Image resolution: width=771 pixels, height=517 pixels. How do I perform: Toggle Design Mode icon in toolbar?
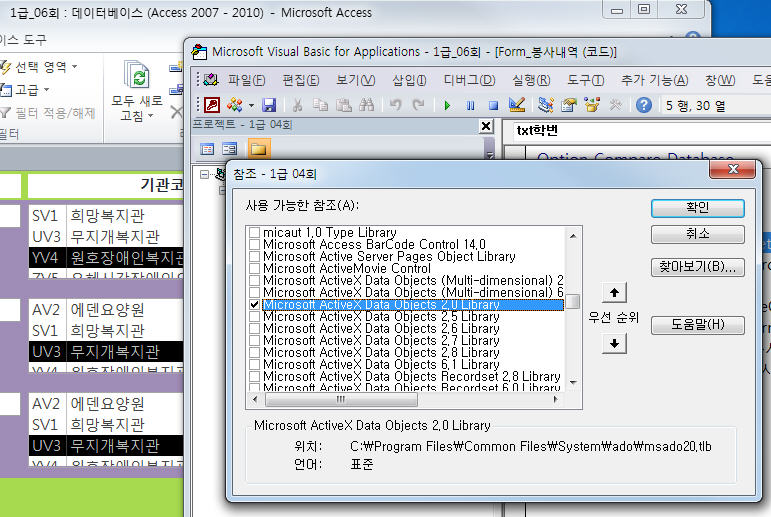coord(517,104)
